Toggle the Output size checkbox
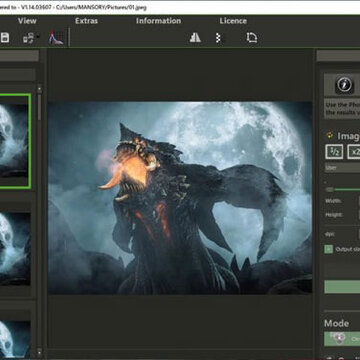This screenshot has width=360, height=360. pyautogui.click(x=329, y=249)
